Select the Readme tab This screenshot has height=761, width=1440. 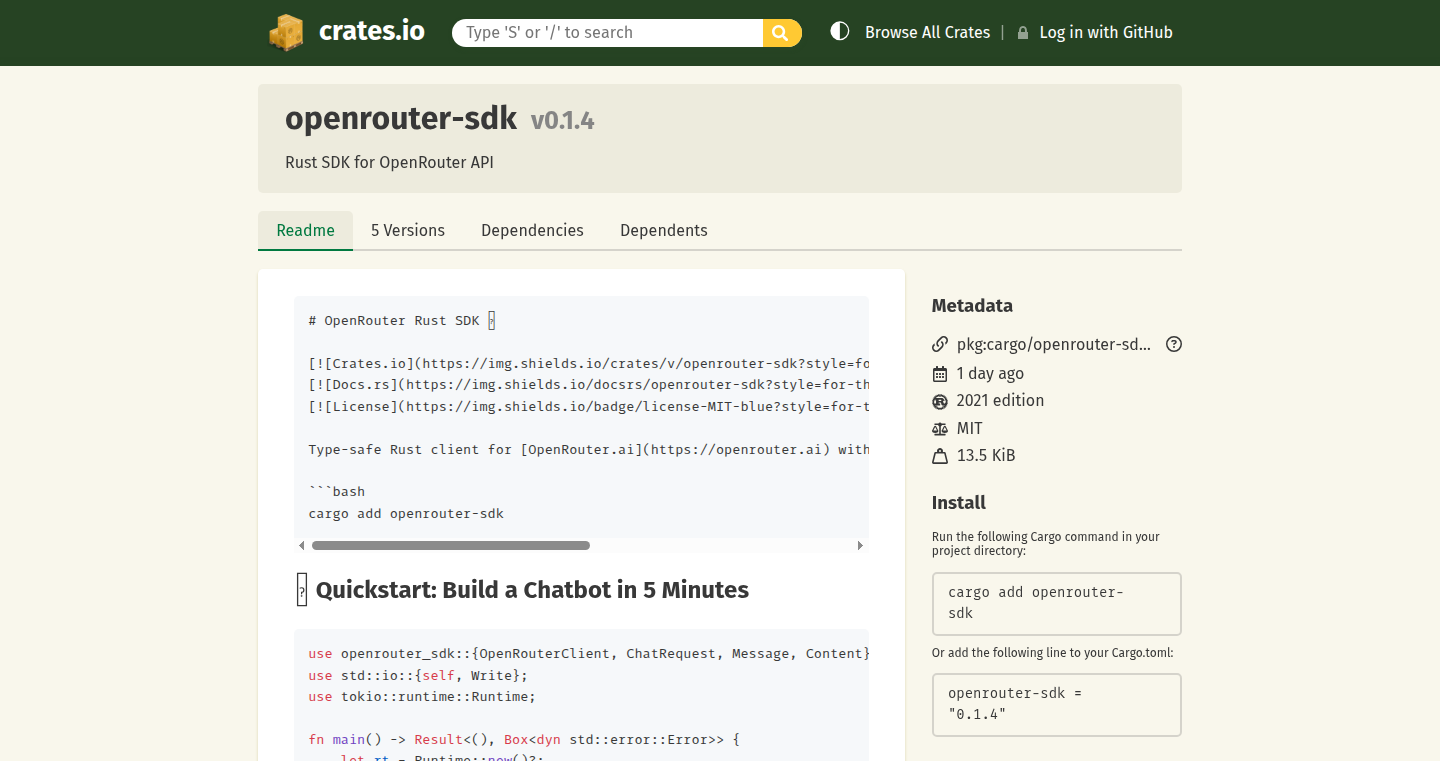(305, 230)
